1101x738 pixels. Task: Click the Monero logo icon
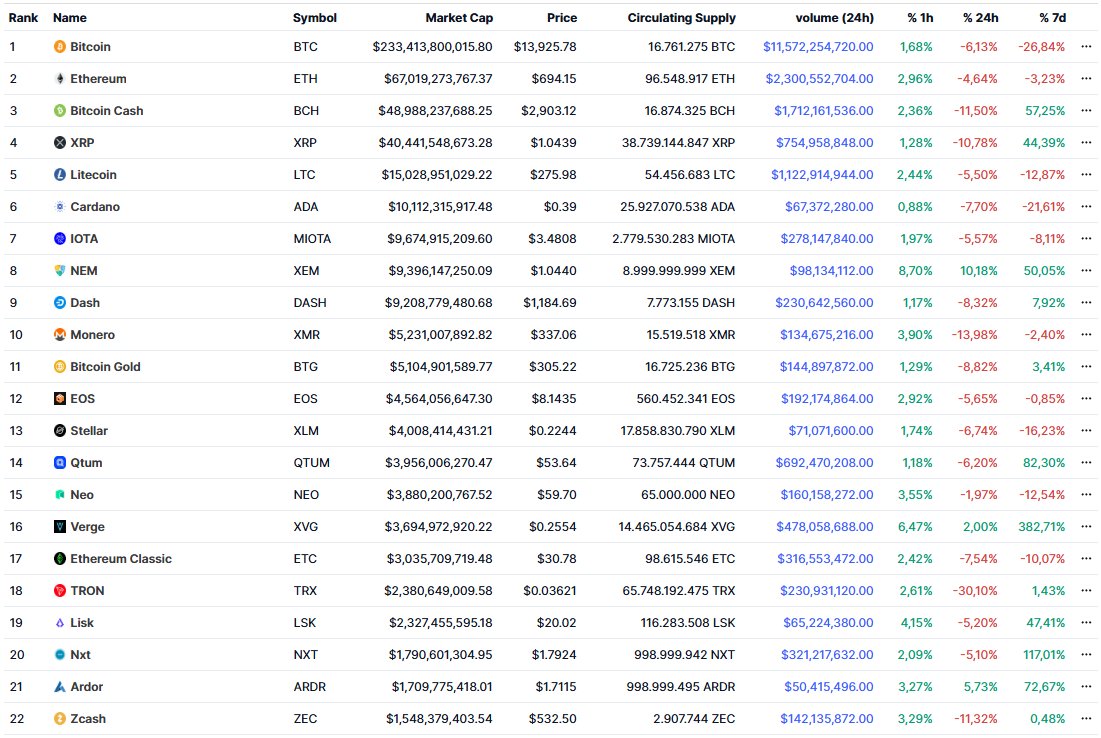60,334
